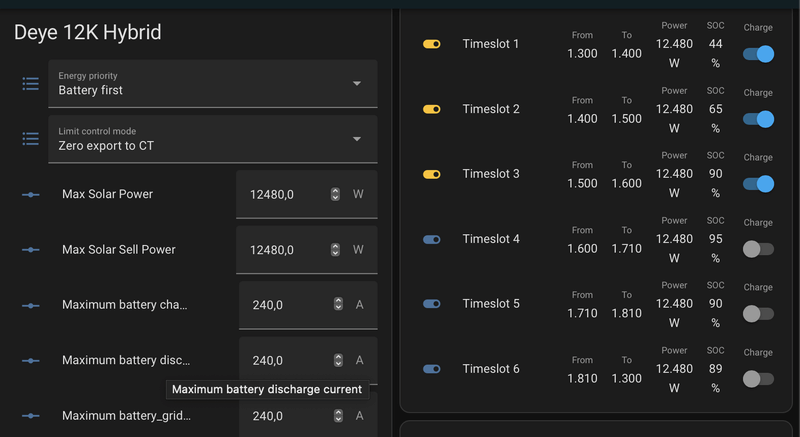Turn on Charge switch for Timeslot 6
This screenshot has width=800, height=437.
pyautogui.click(x=758, y=379)
